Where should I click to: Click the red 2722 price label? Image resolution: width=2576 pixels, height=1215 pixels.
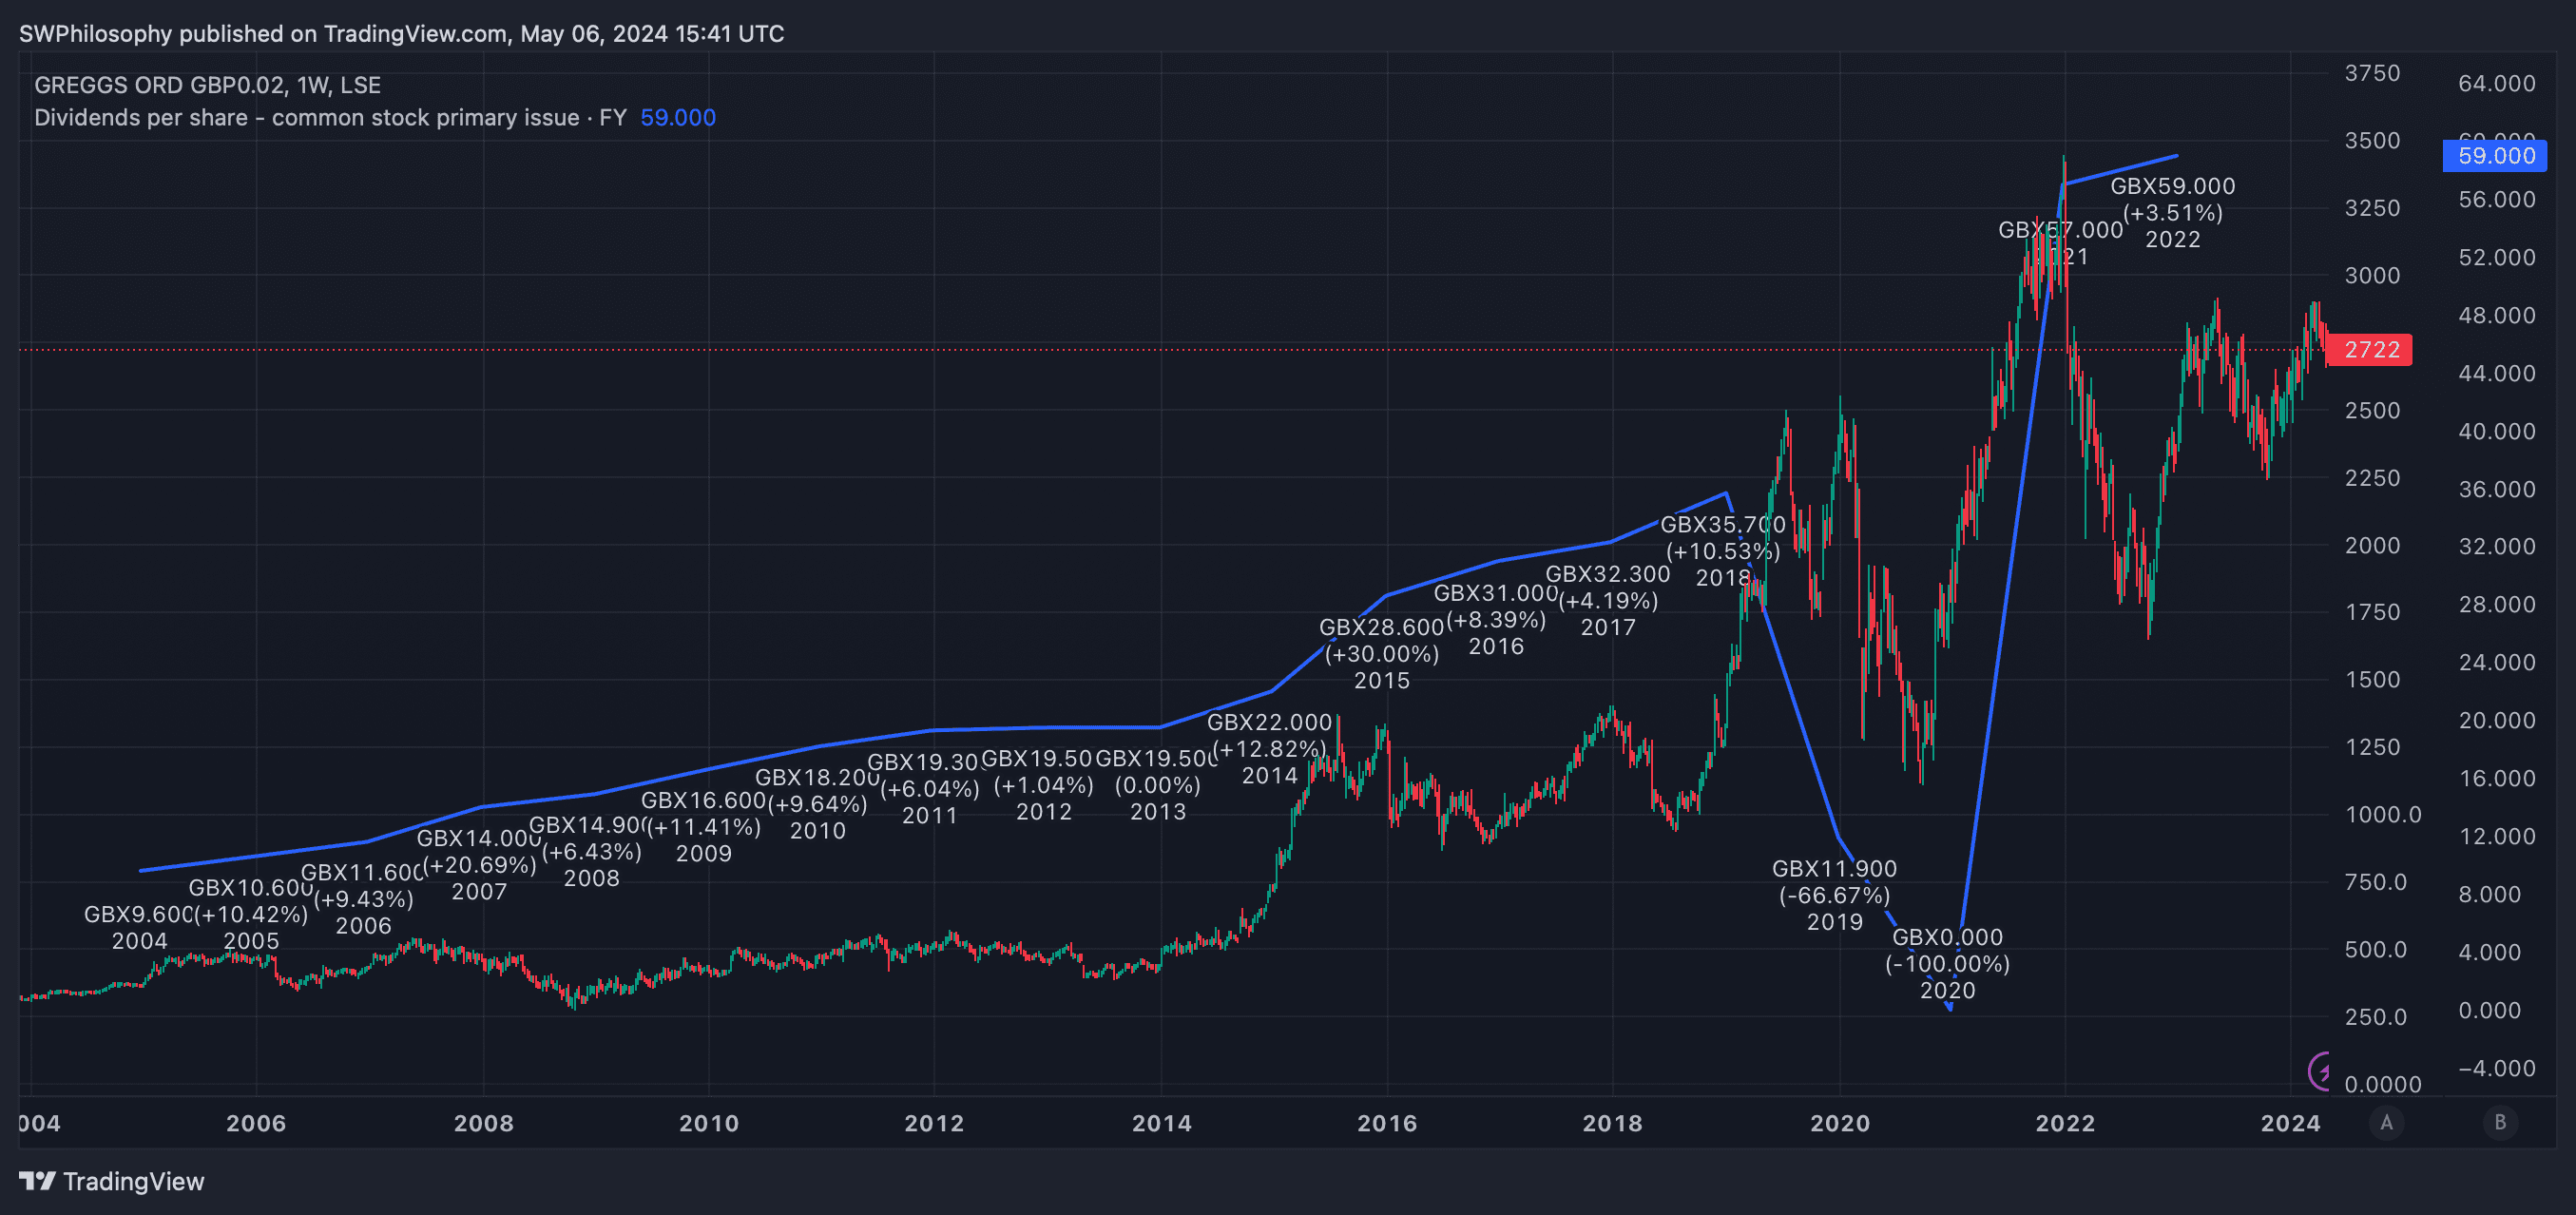point(2371,350)
